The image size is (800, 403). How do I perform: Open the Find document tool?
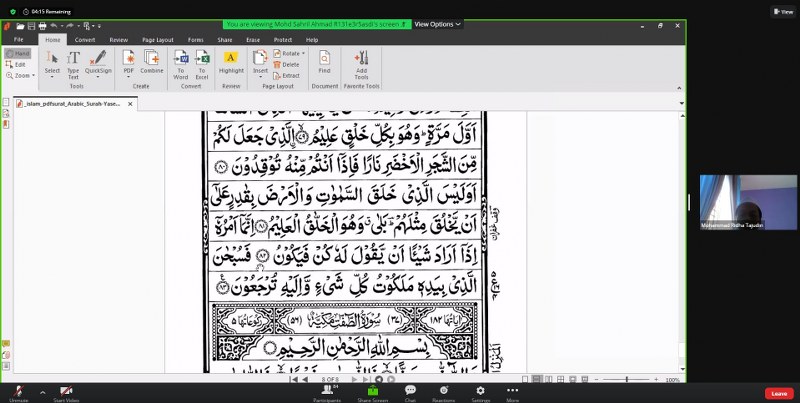pyautogui.click(x=324, y=62)
